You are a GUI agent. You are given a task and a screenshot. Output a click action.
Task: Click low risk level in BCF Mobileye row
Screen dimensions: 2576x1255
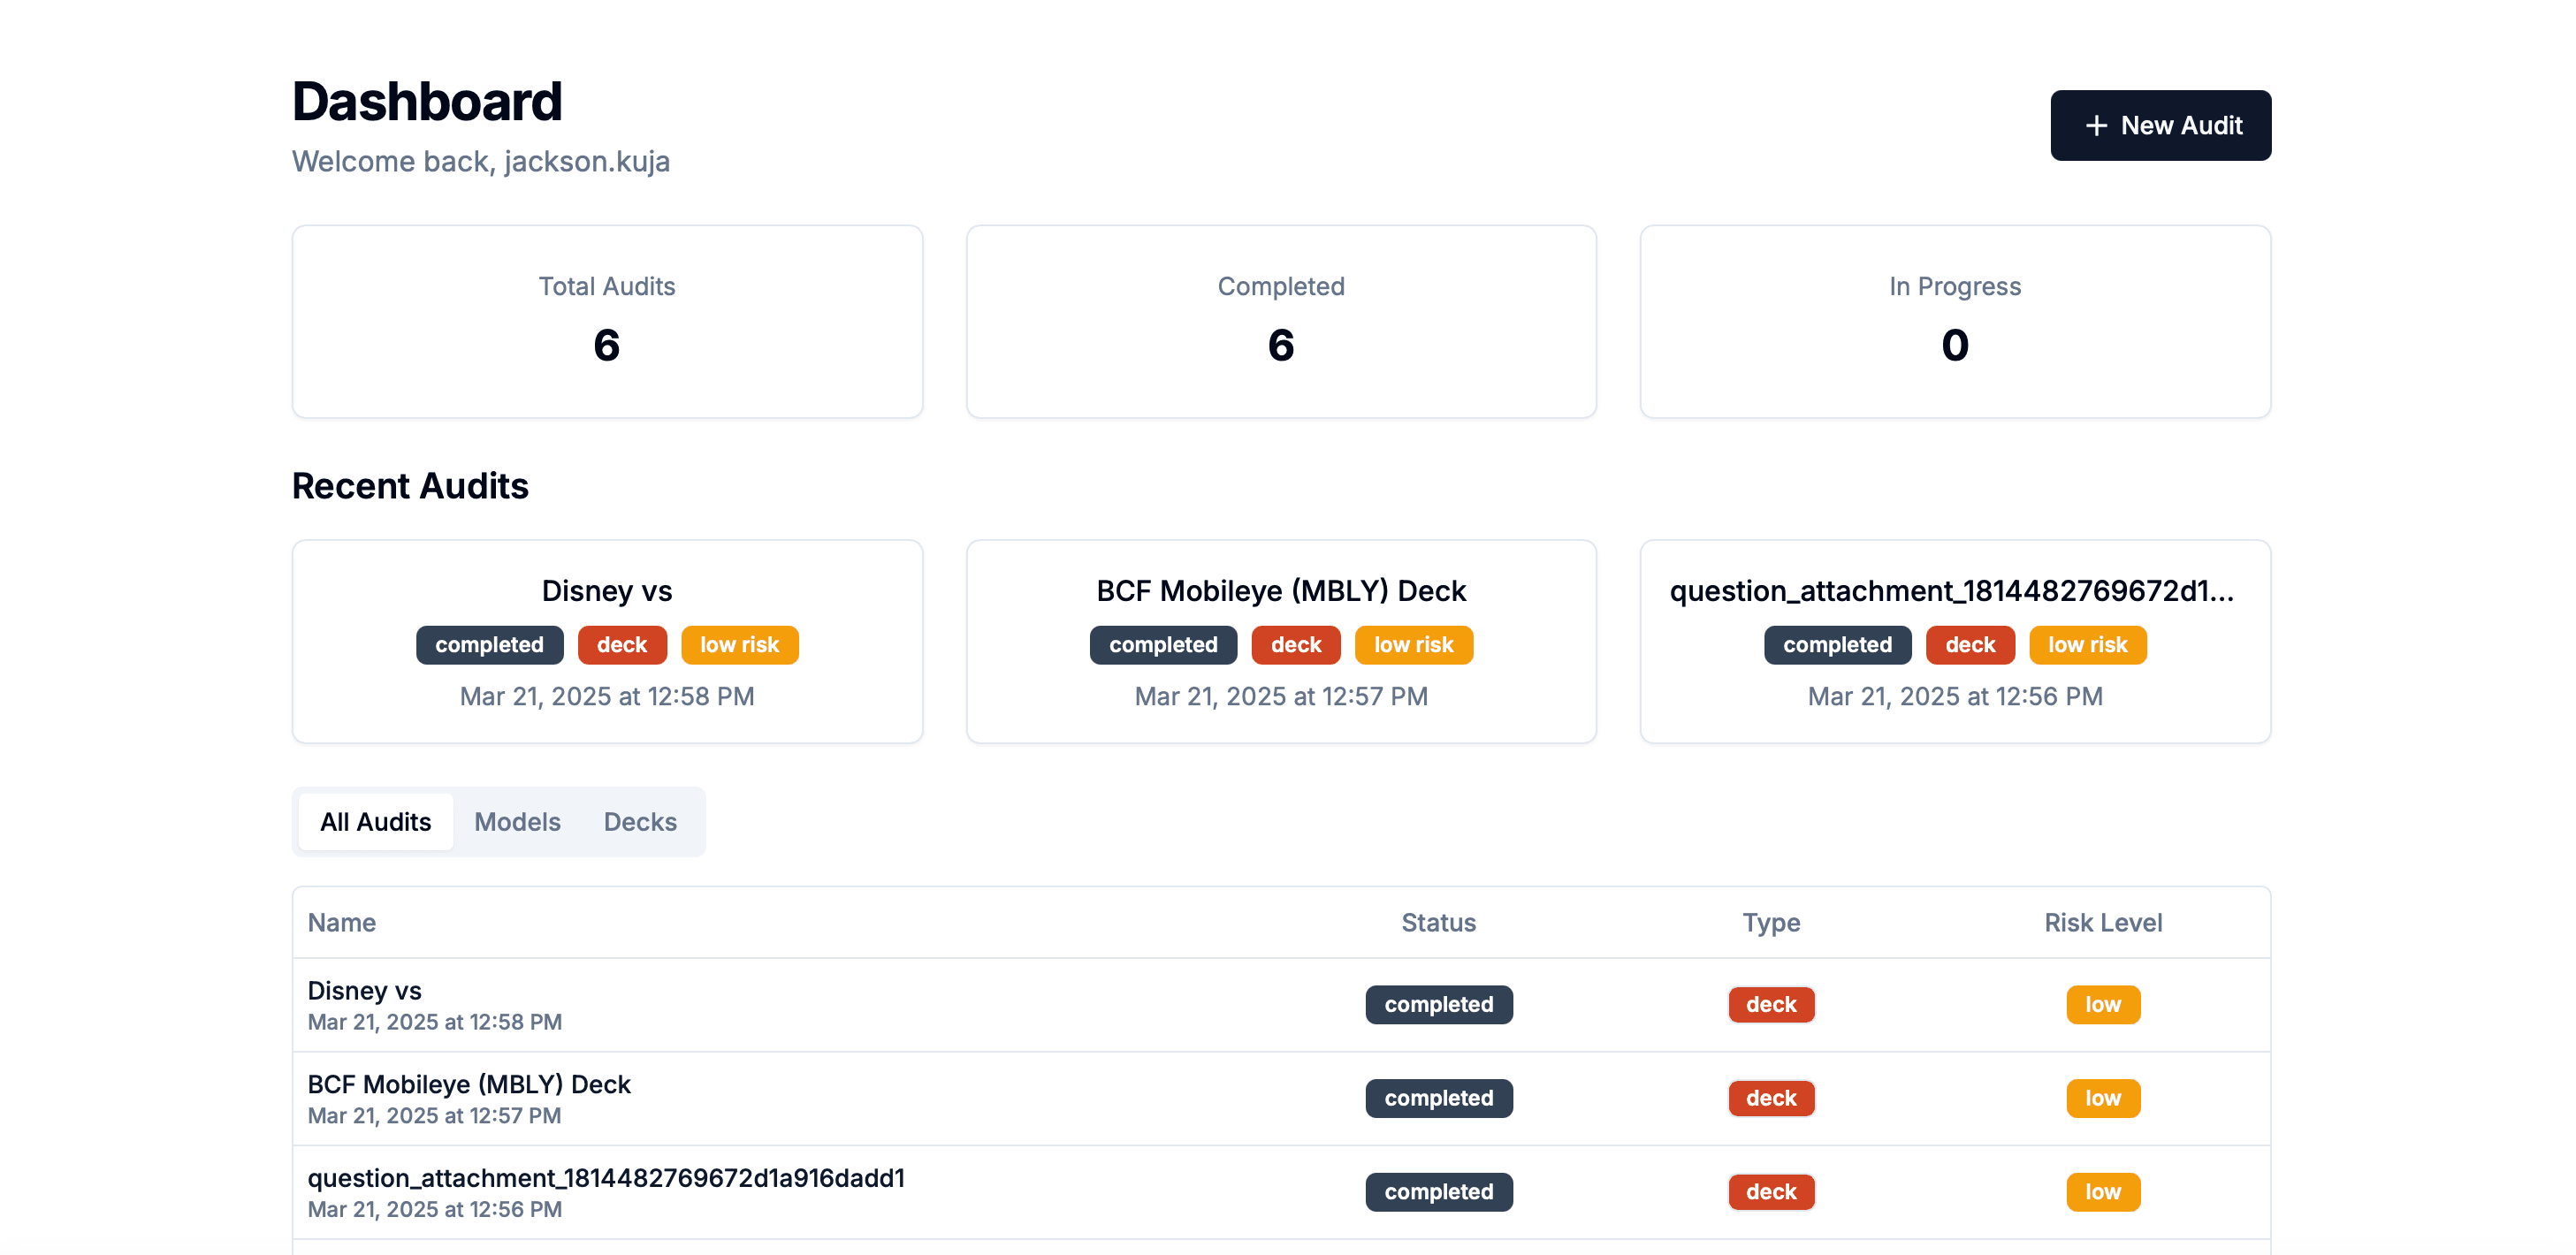tap(2103, 1099)
